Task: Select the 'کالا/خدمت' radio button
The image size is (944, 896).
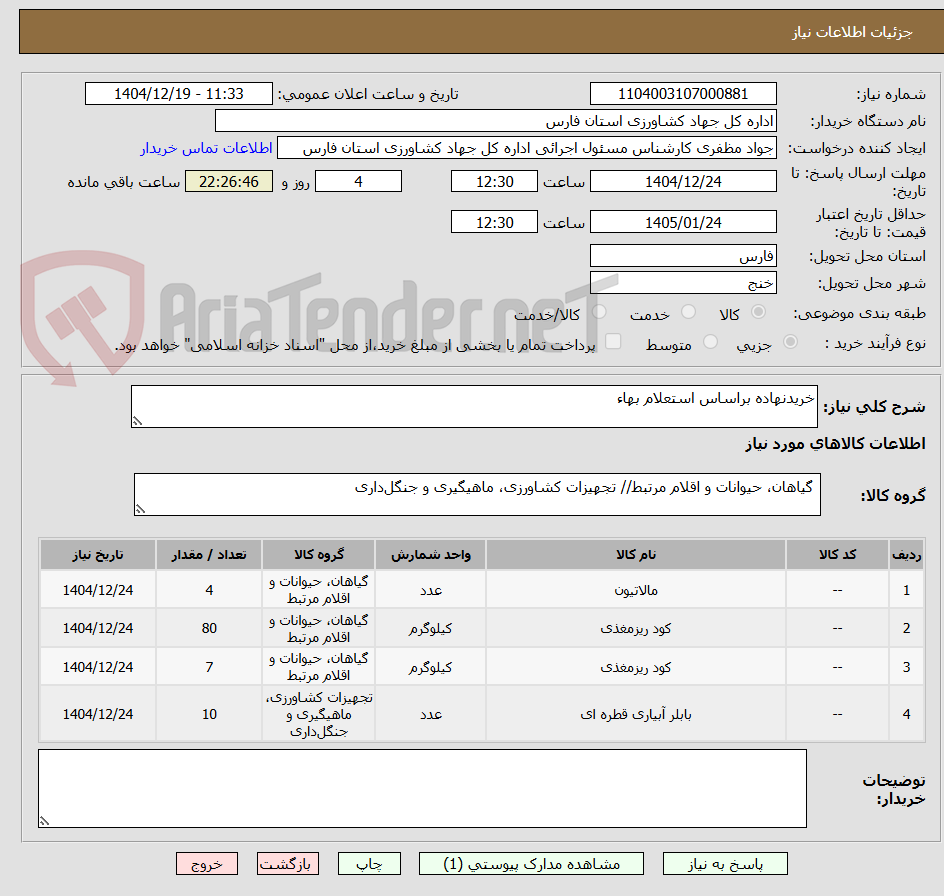Action: [x=599, y=311]
